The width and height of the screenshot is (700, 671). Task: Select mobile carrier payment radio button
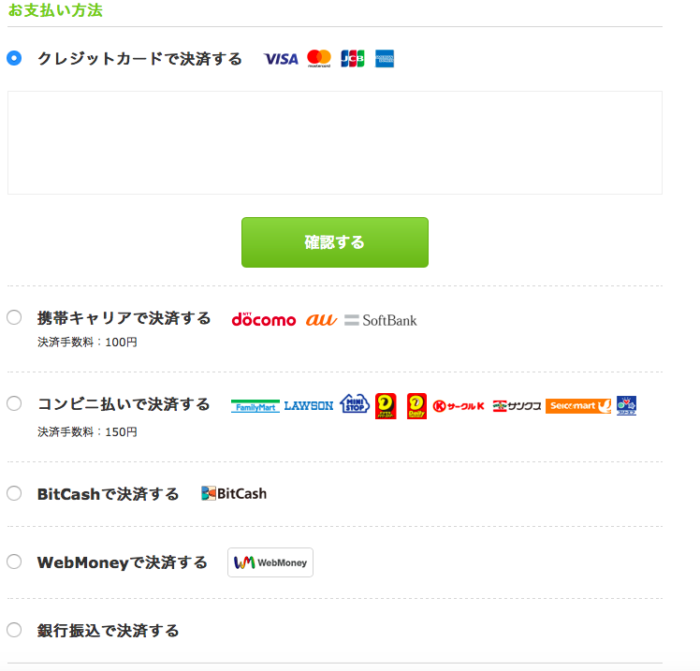(x=14, y=318)
